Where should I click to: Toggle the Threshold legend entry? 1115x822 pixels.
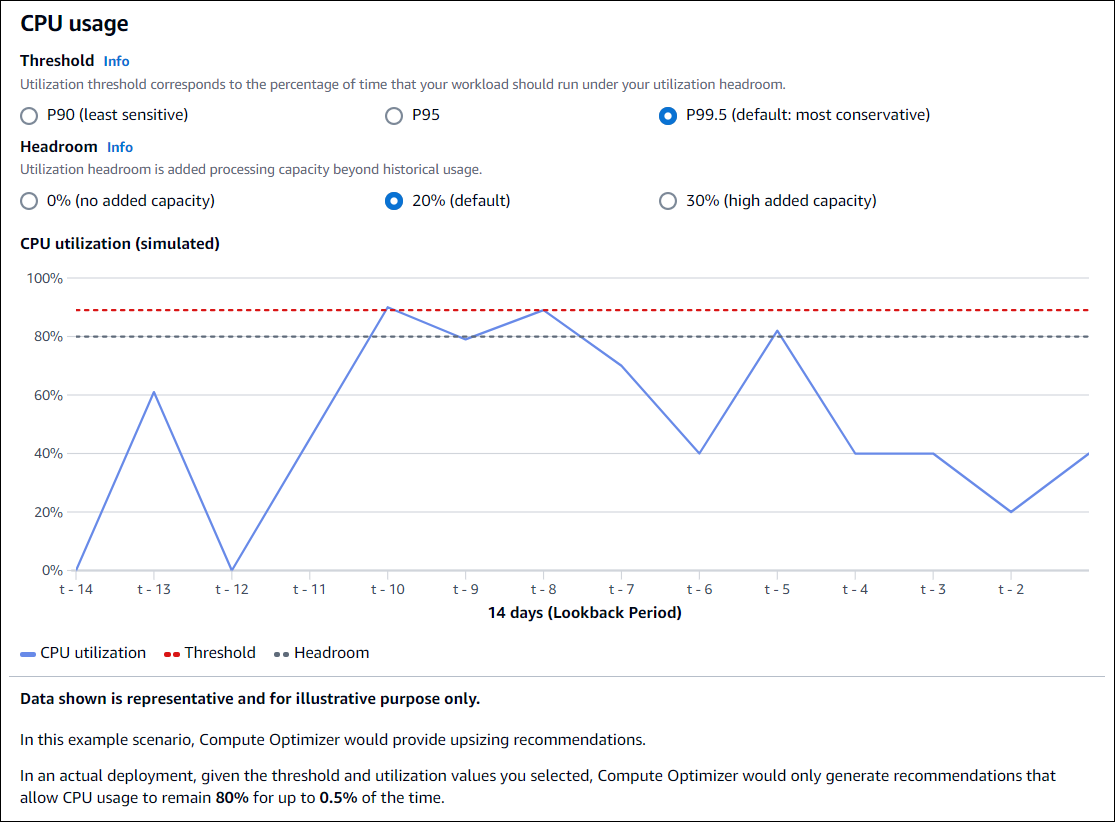tap(220, 652)
